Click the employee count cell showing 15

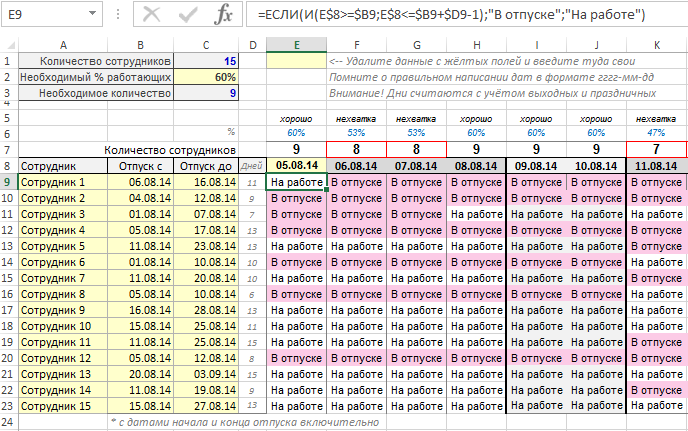click(x=205, y=61)
